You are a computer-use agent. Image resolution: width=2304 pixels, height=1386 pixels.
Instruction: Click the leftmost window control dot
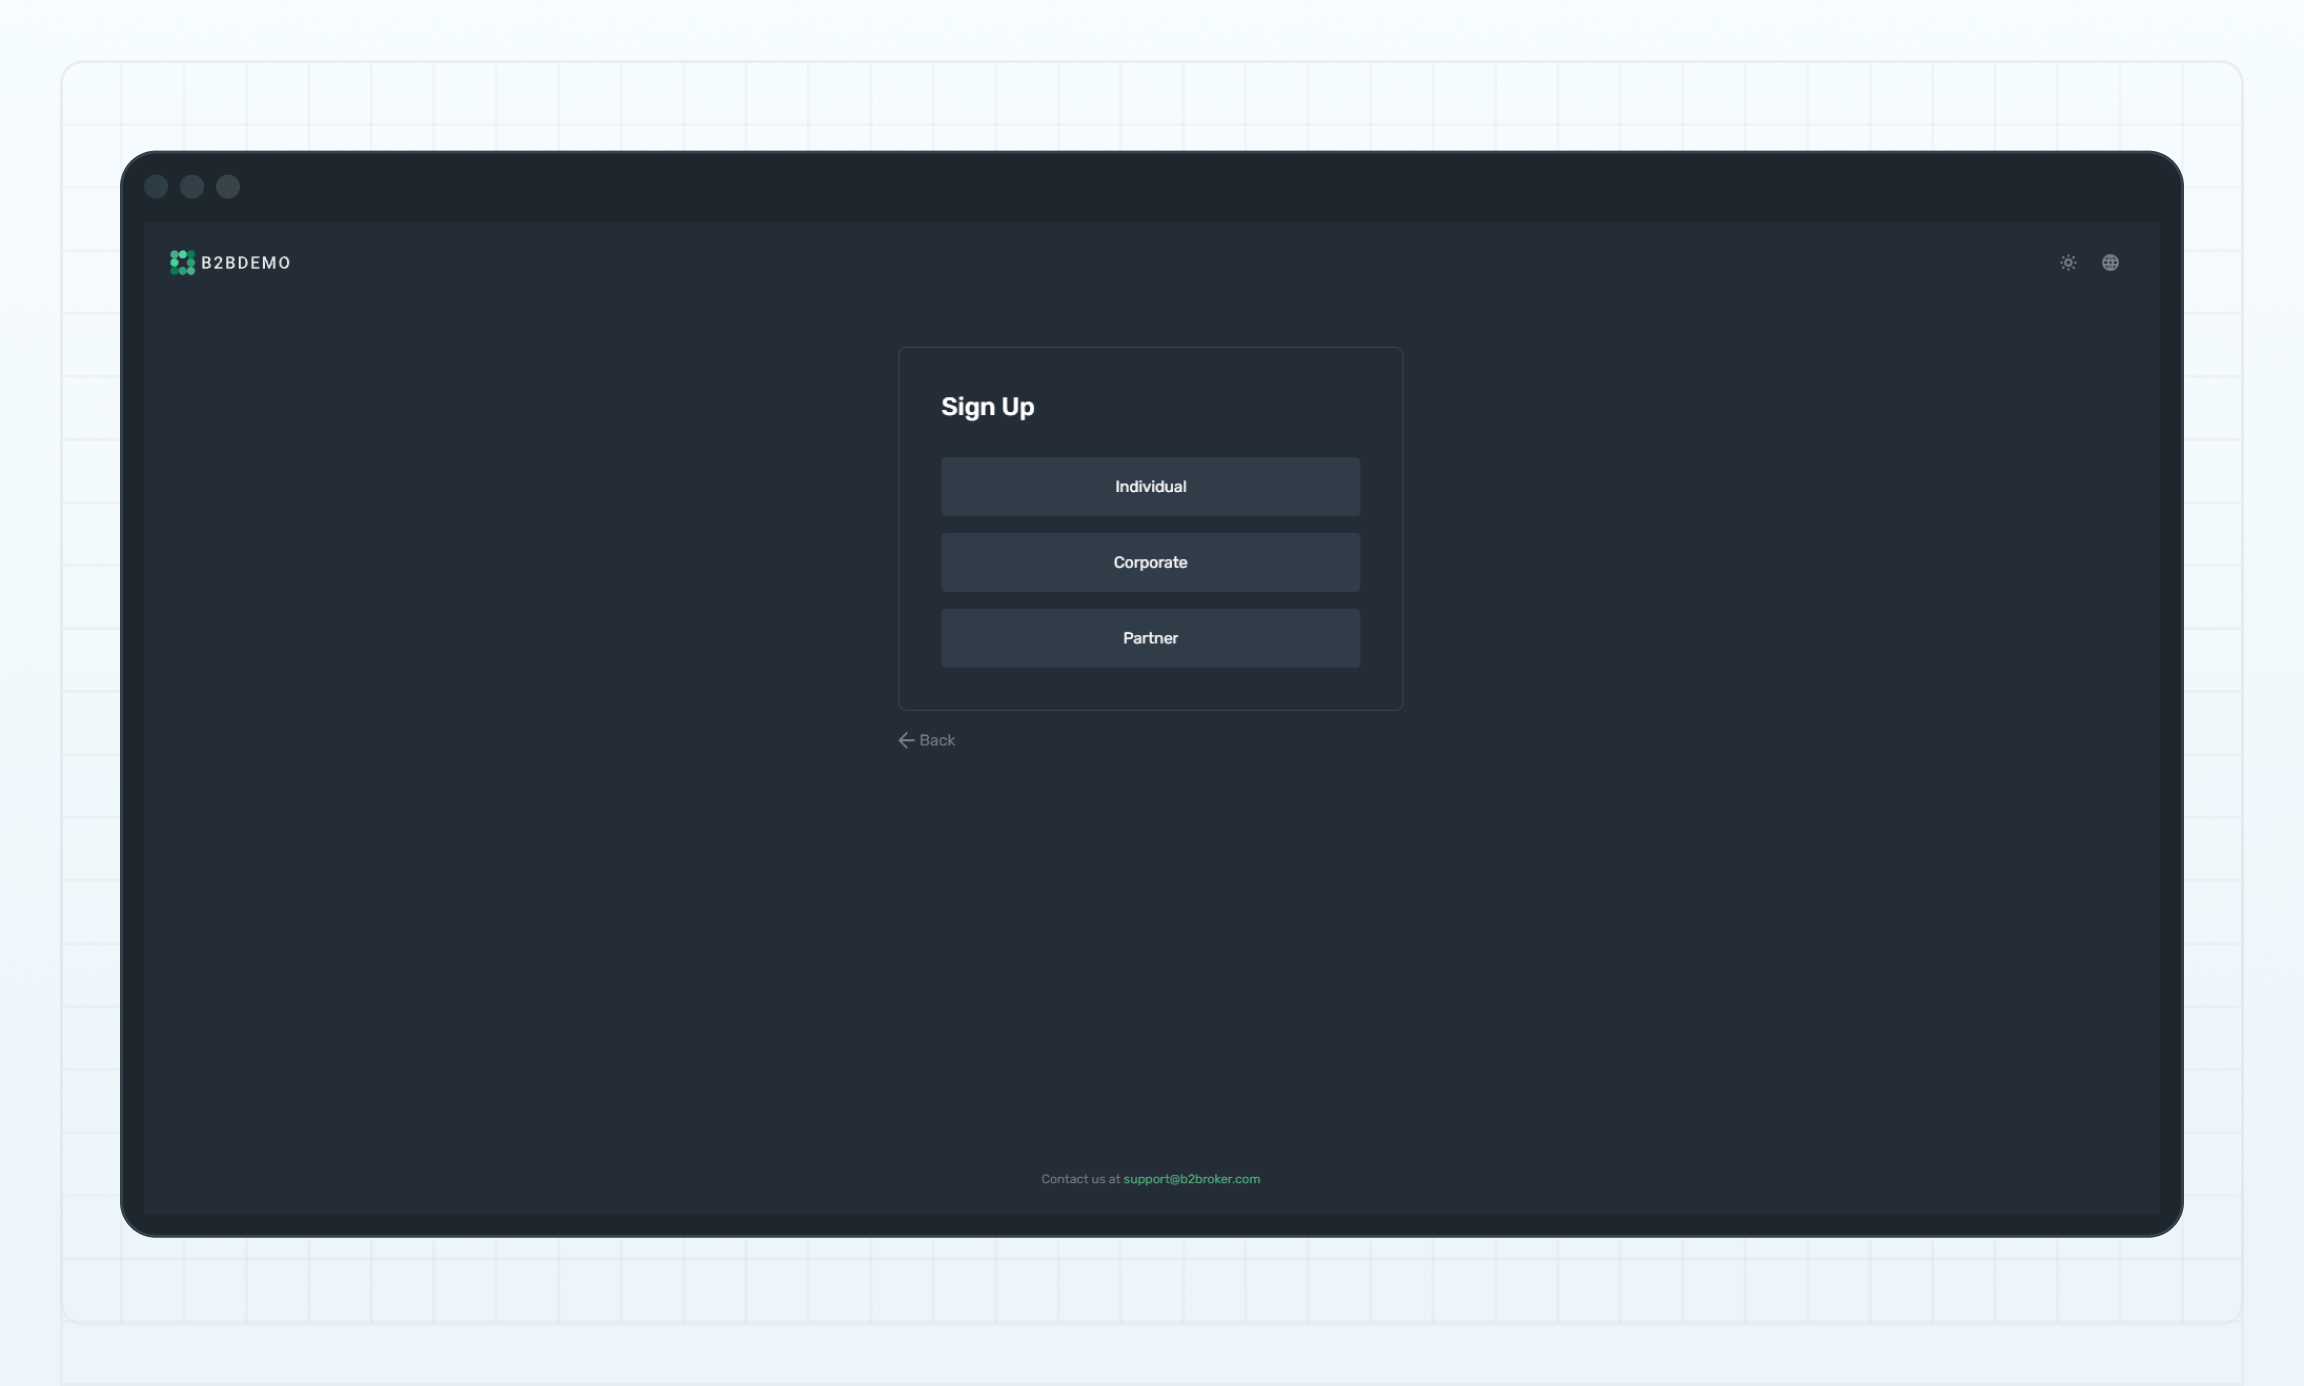click(156, 186)
